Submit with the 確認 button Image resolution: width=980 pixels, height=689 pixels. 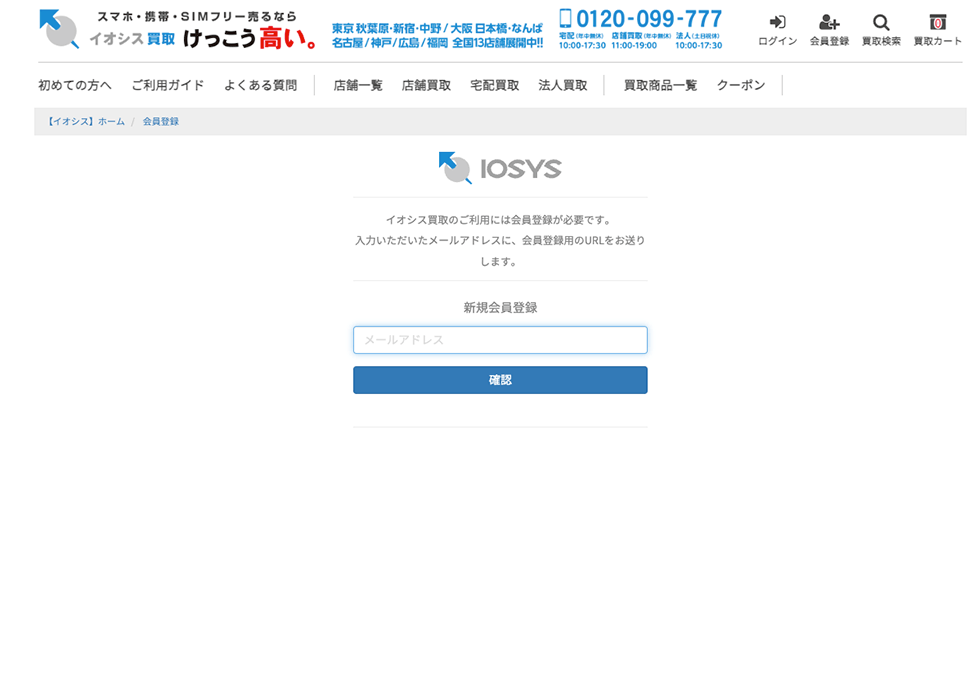coord(500,380)
